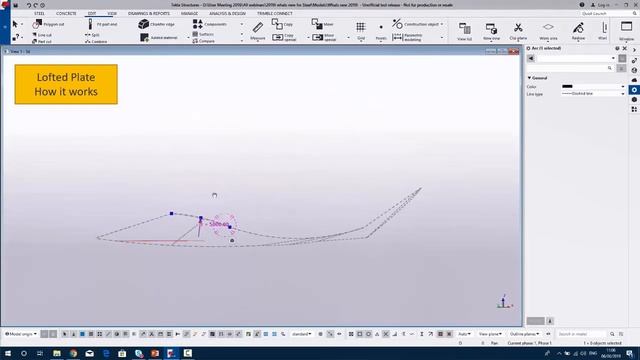Open Log in account button
The image size is (640, 360).
tap(600, 5)
